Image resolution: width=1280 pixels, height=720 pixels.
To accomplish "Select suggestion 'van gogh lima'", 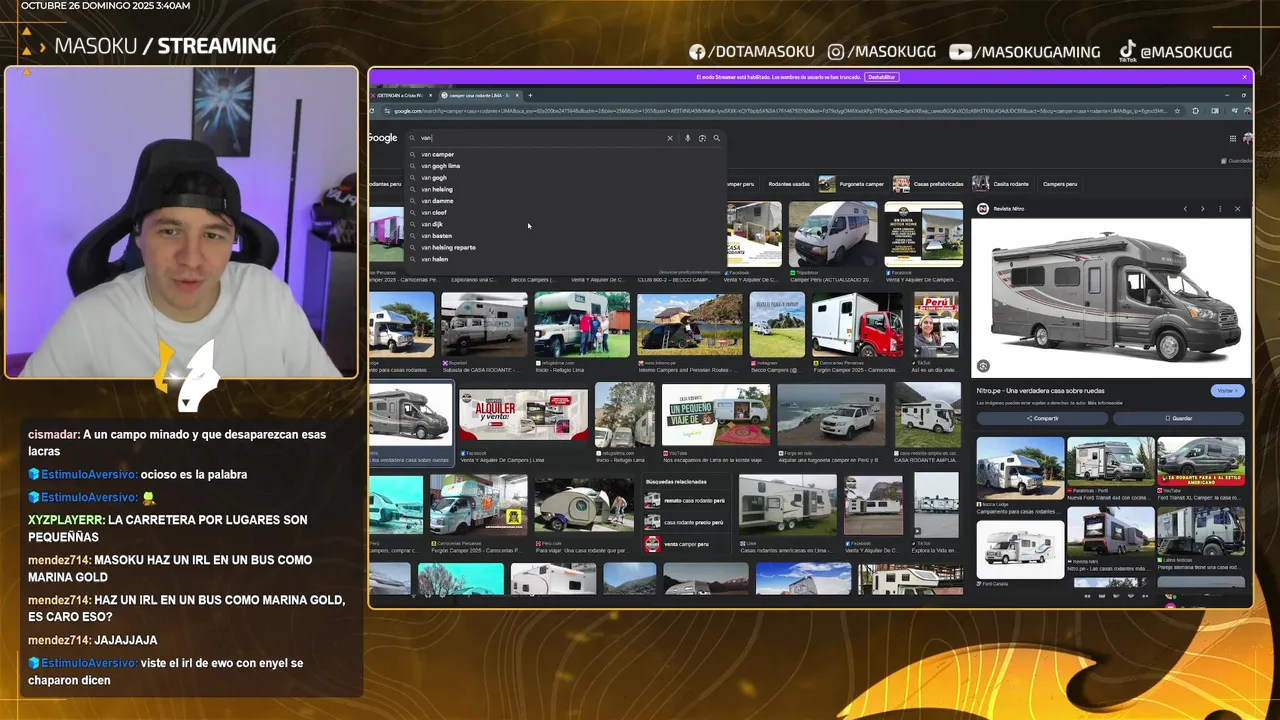I will click(x=440, y=166).
